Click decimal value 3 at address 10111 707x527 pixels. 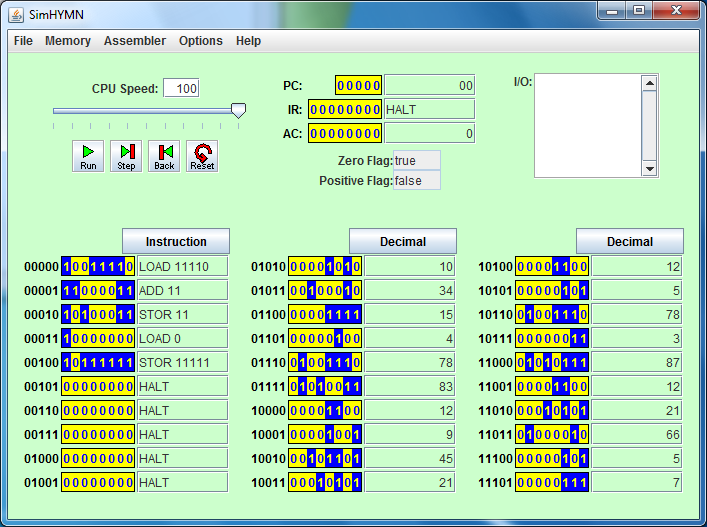pyautogui.click(x=637, y=339)
